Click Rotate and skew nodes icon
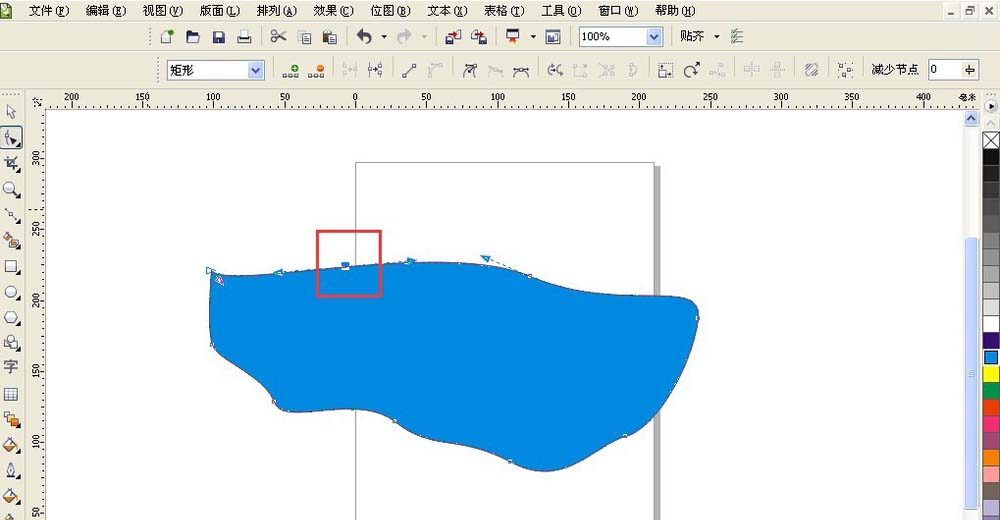1000x520 pixels. pos(691,70)
